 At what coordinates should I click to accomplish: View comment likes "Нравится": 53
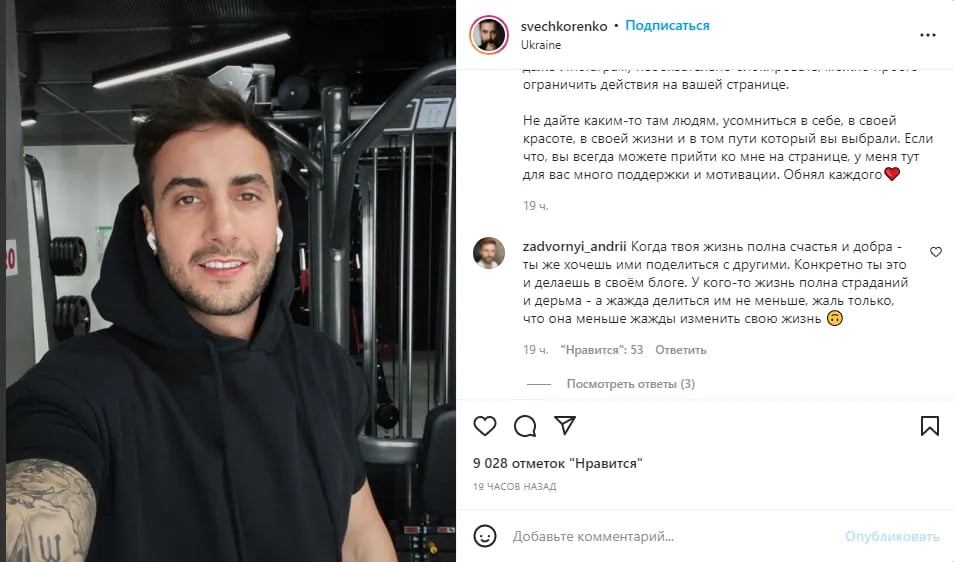click(x=601, y=350)
